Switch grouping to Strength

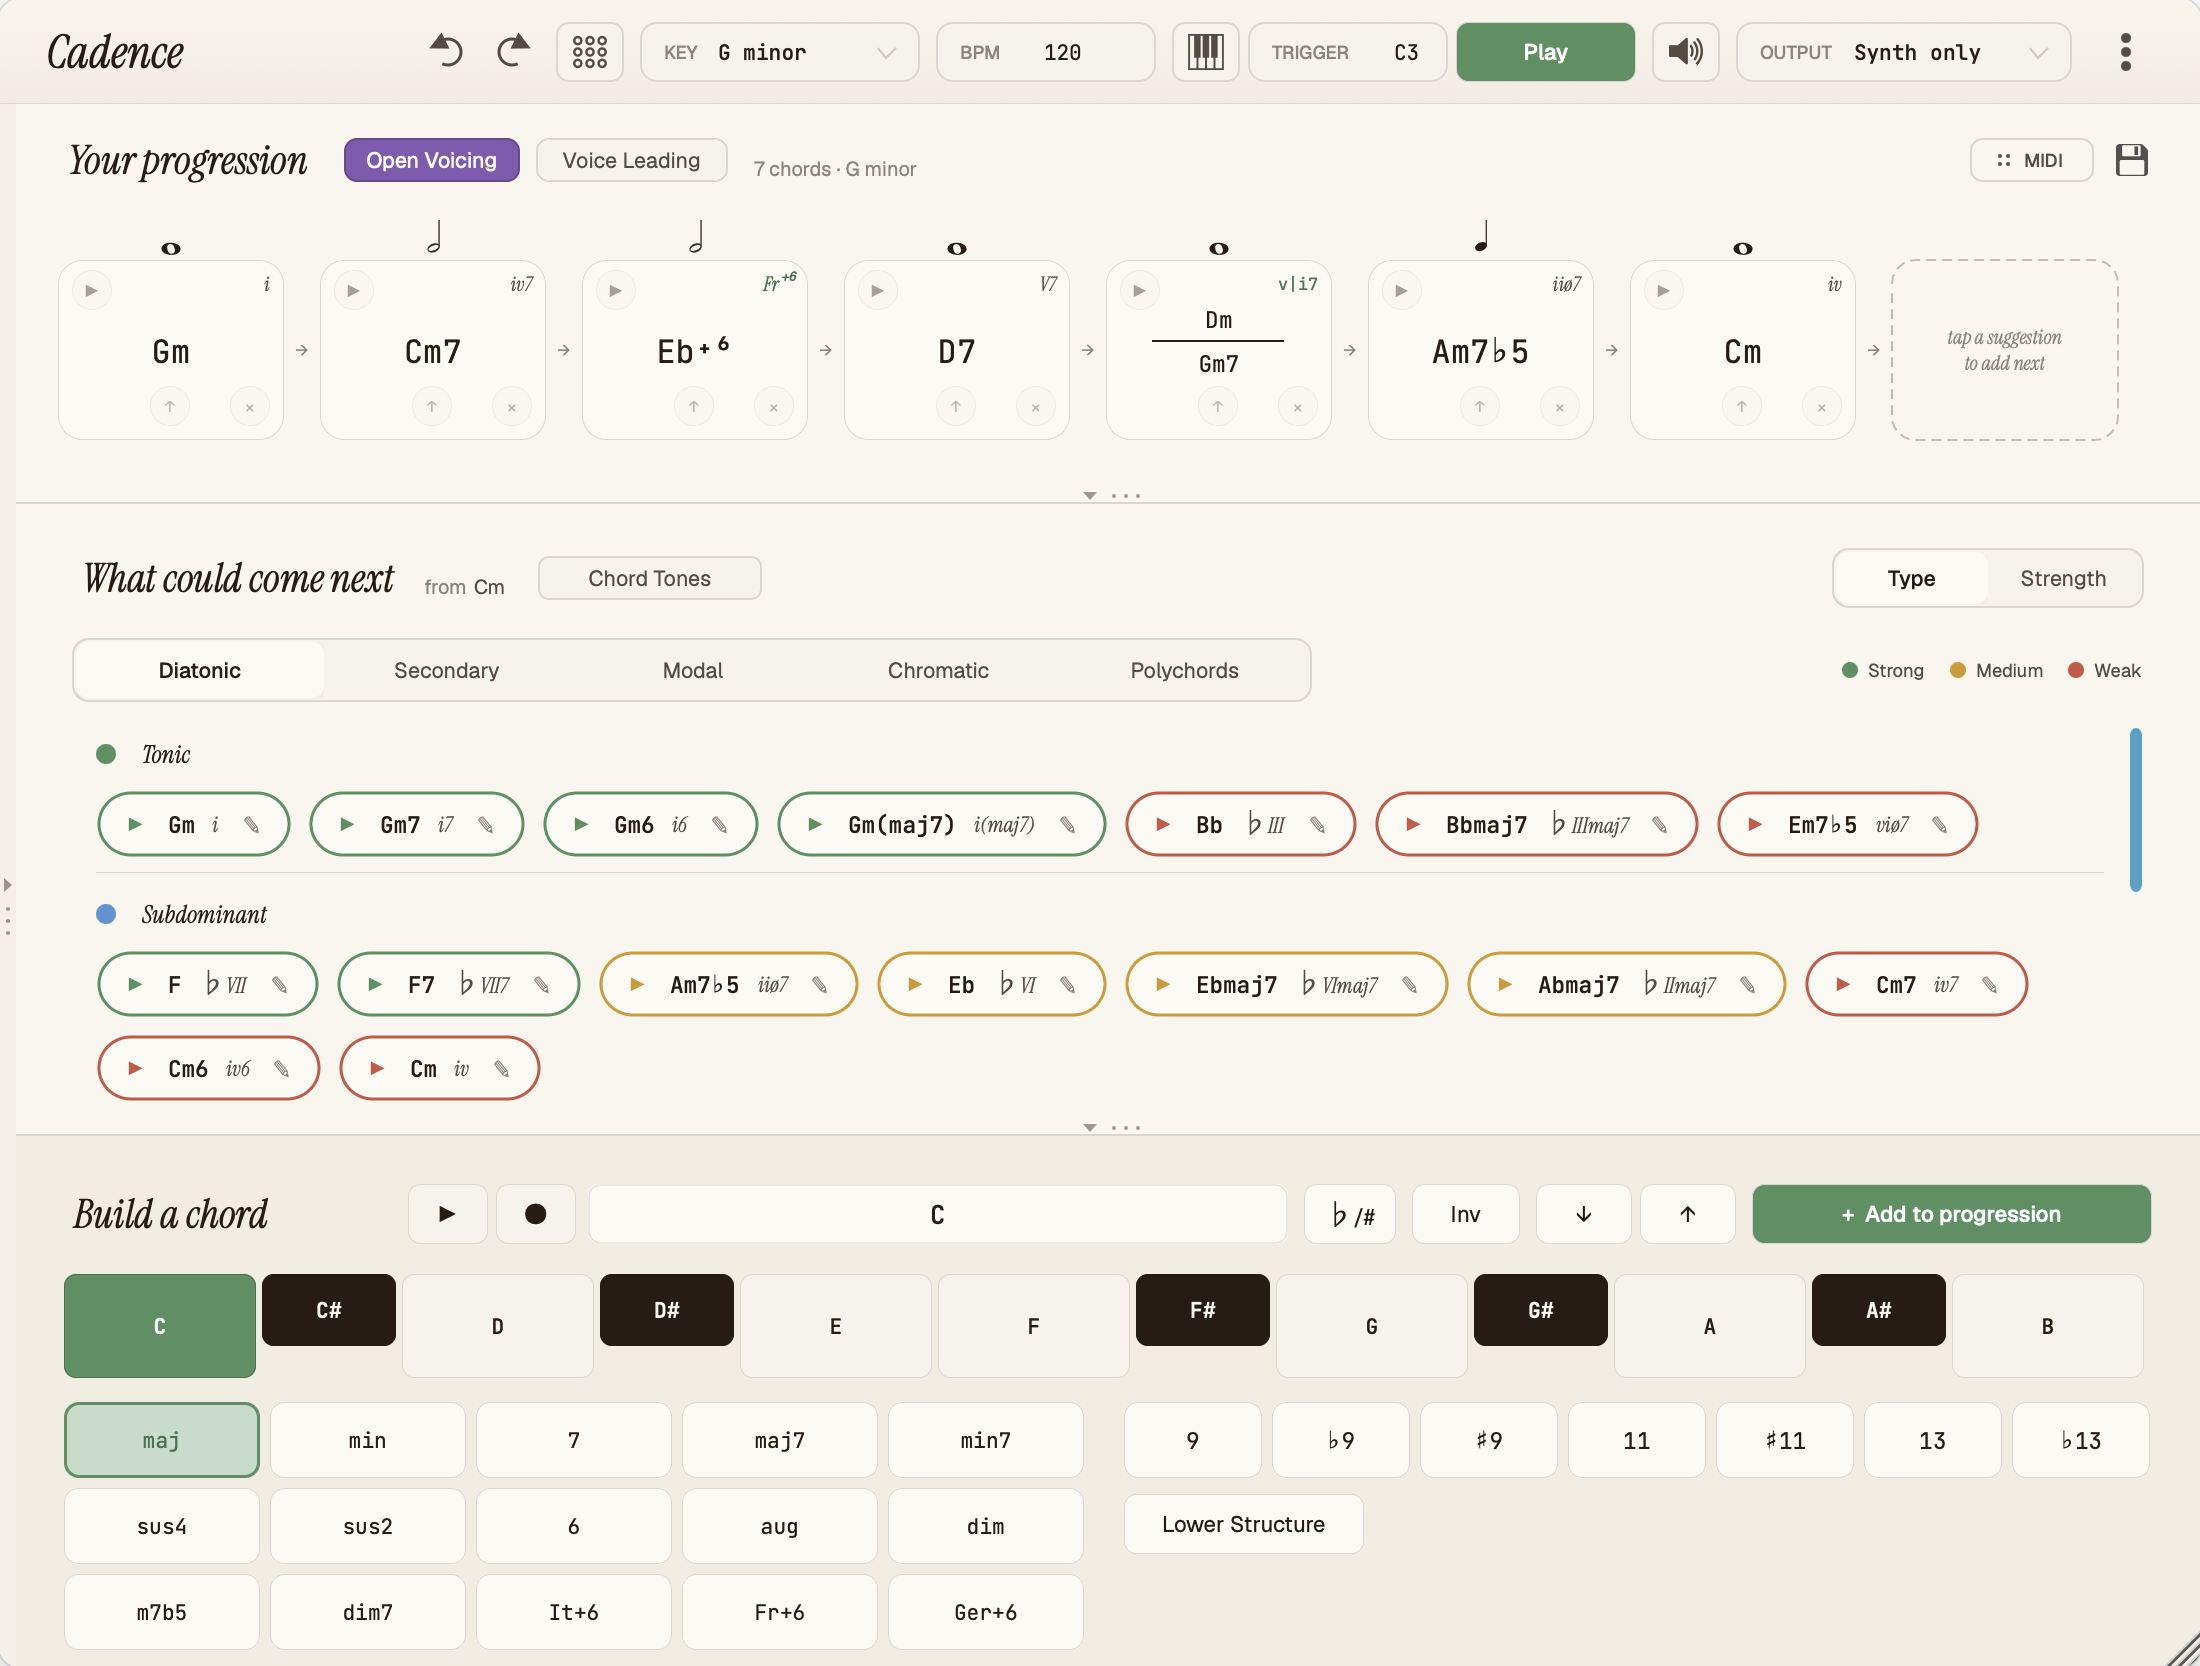coord(2063,578)
